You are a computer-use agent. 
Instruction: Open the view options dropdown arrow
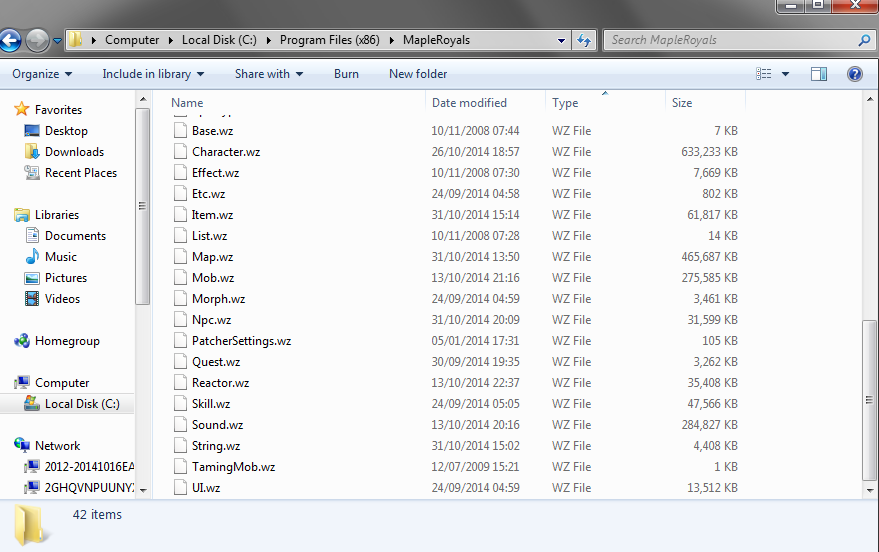[785, 74]
